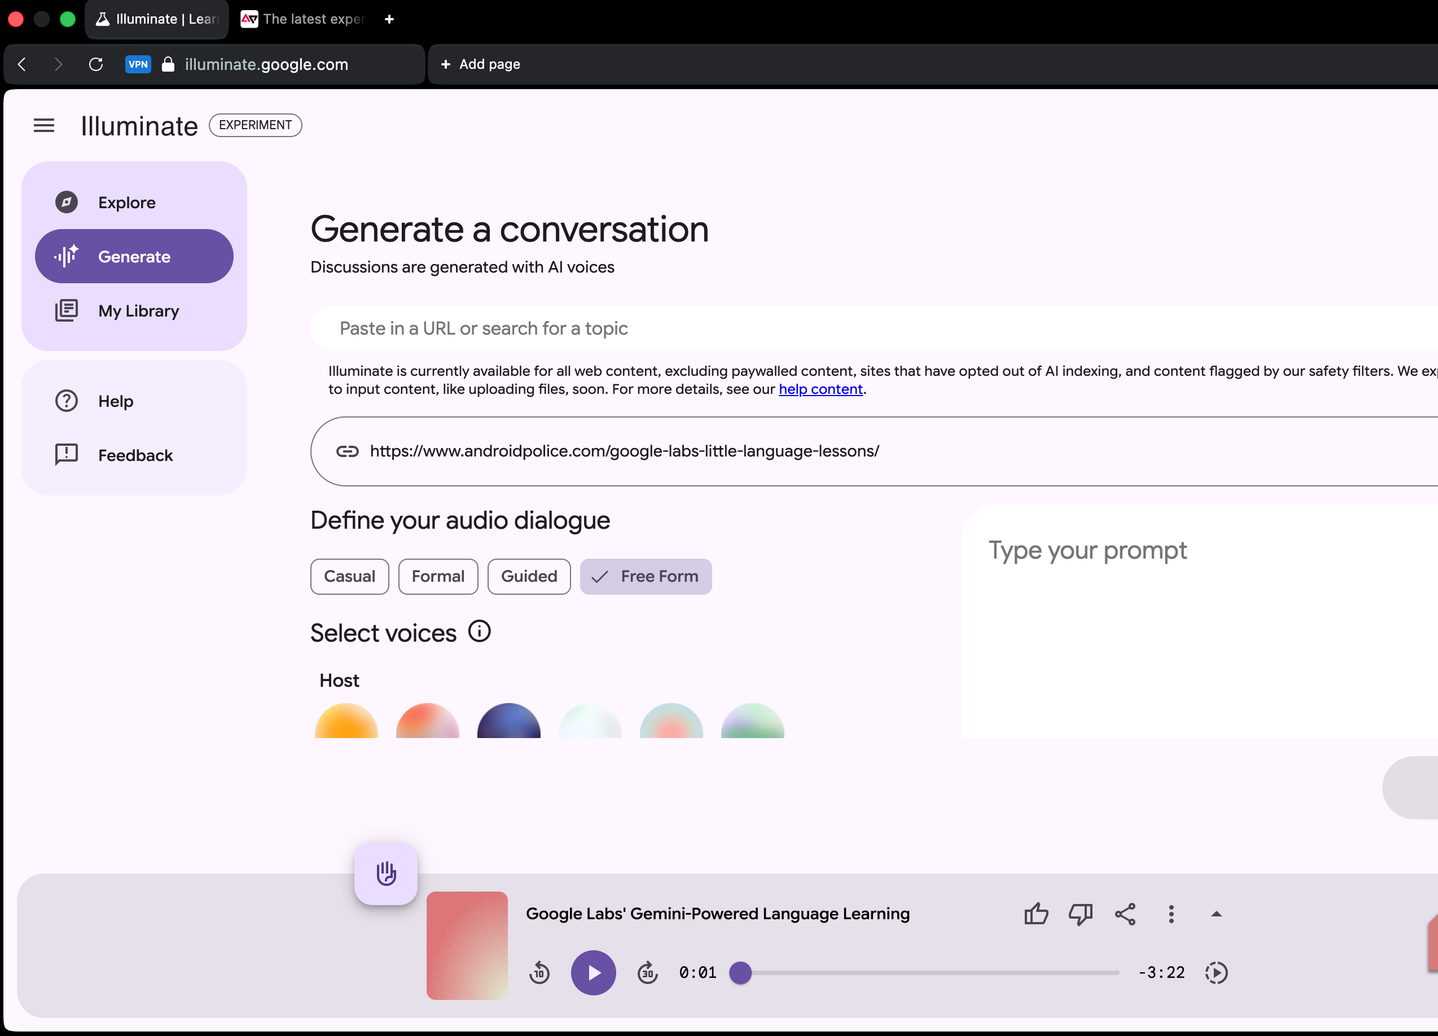Viewport: 1438px width, 1036px height.
Task: Click the raised hand floating button
Action: point(386,874)
